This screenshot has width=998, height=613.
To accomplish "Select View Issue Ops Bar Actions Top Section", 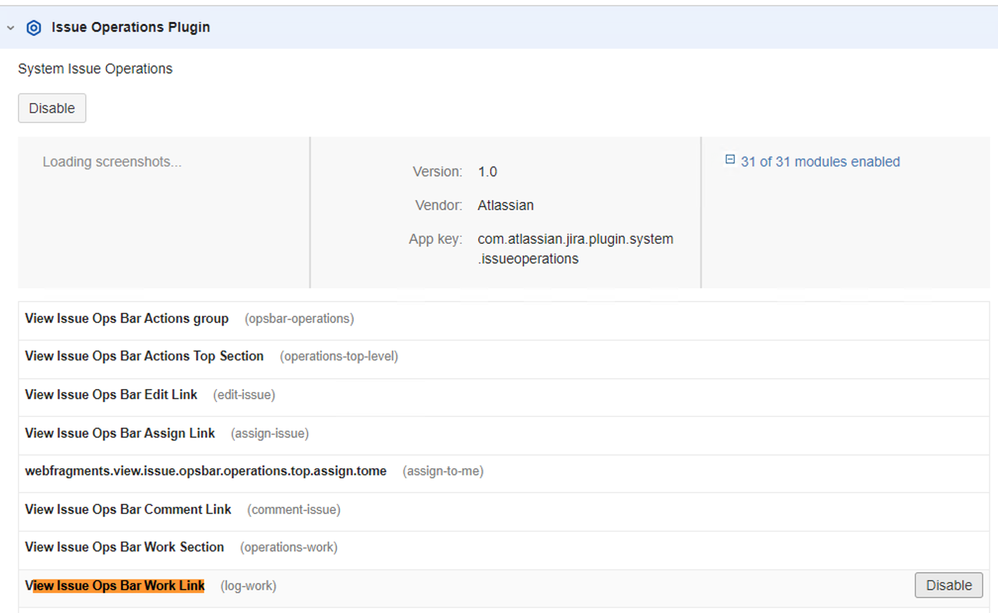I will (503, 359).
